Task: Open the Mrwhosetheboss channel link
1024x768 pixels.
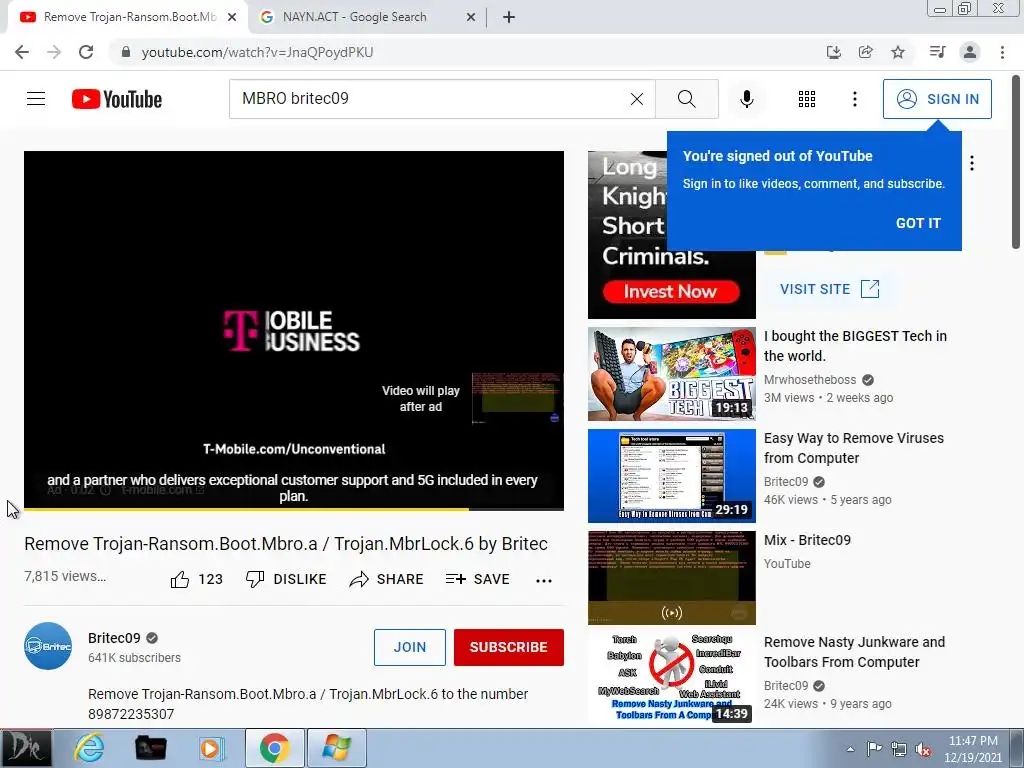Action: [810, 379]
